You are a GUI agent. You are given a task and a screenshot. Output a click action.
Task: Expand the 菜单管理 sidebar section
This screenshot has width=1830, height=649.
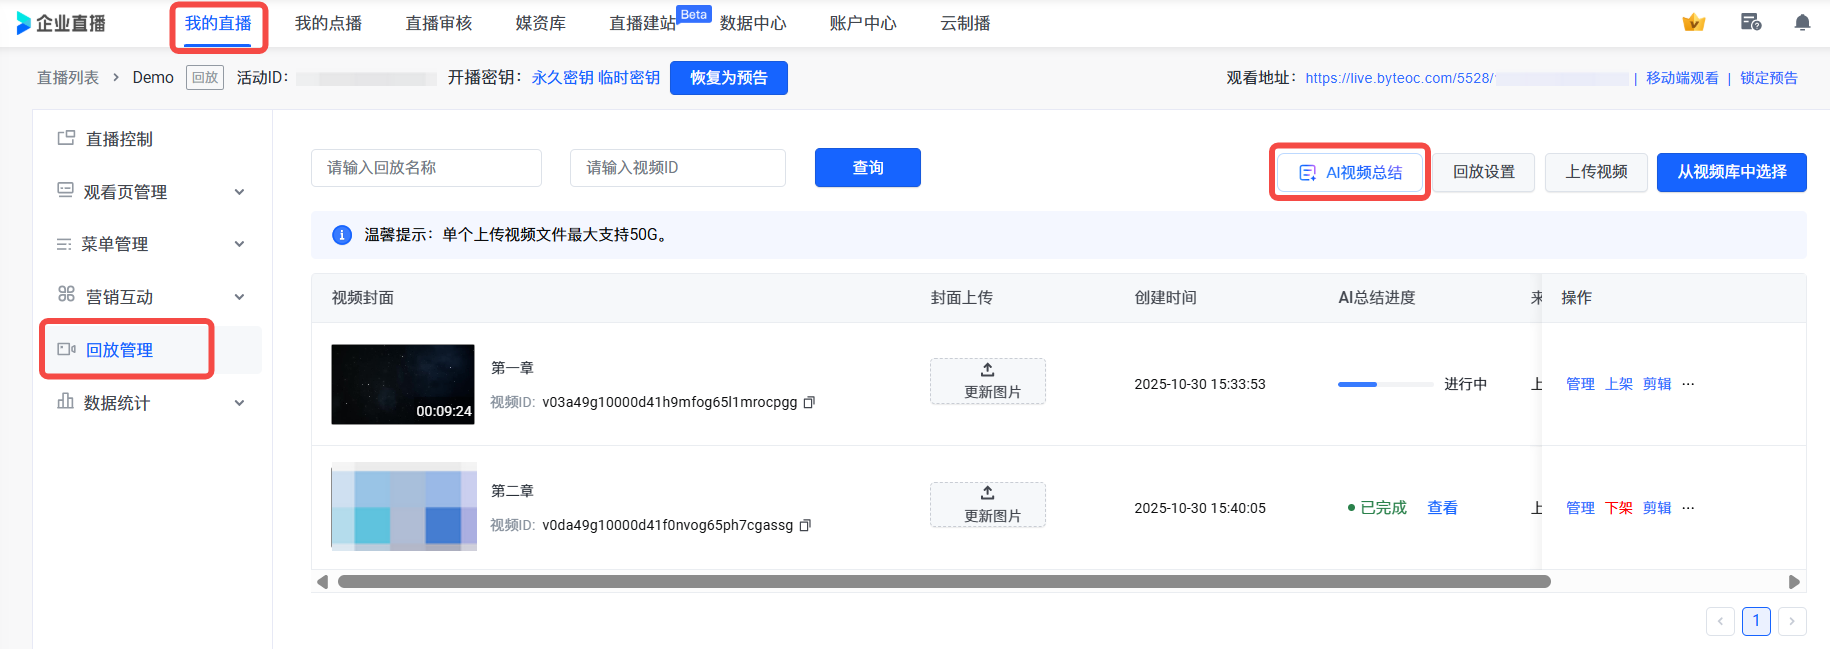[x=239, y=244]
